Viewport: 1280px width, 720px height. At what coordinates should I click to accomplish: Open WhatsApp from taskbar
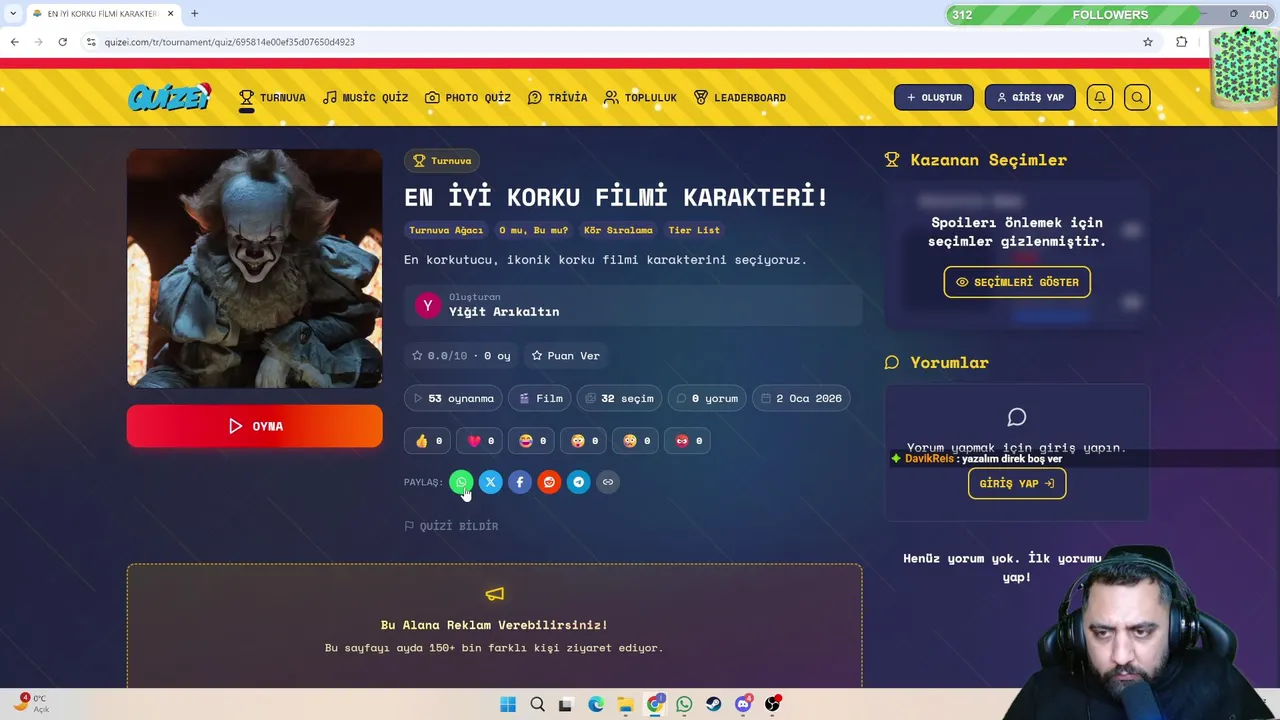pyautogui.click(x=684, y=704)
